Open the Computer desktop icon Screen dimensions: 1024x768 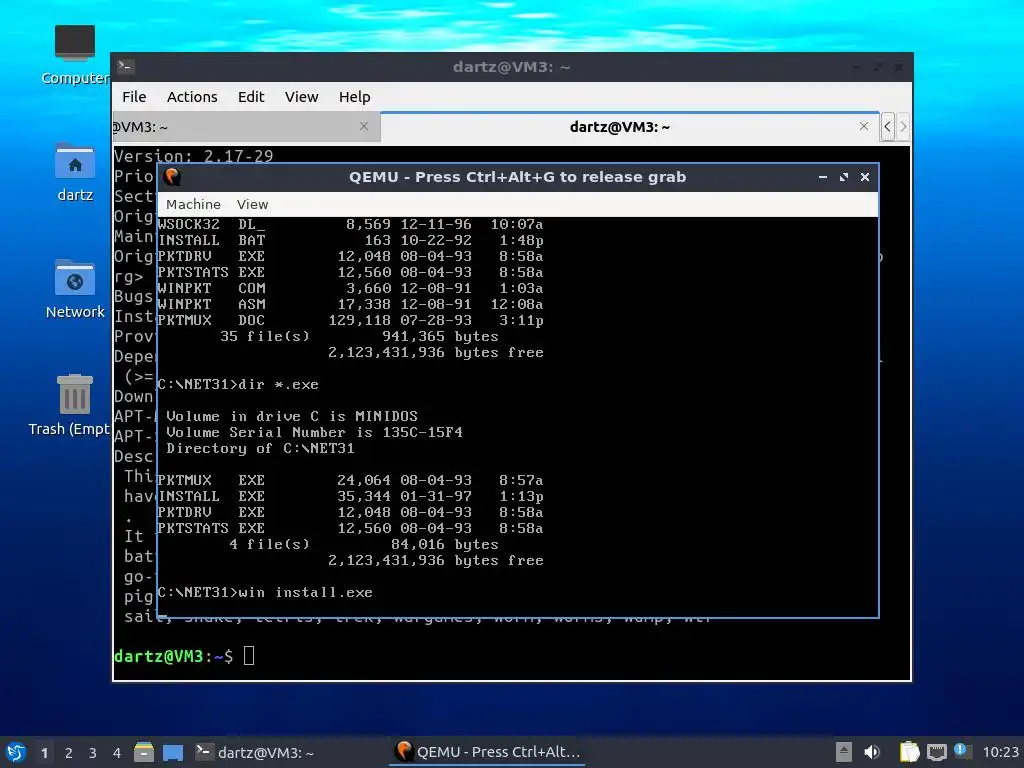tap(75, 55)
